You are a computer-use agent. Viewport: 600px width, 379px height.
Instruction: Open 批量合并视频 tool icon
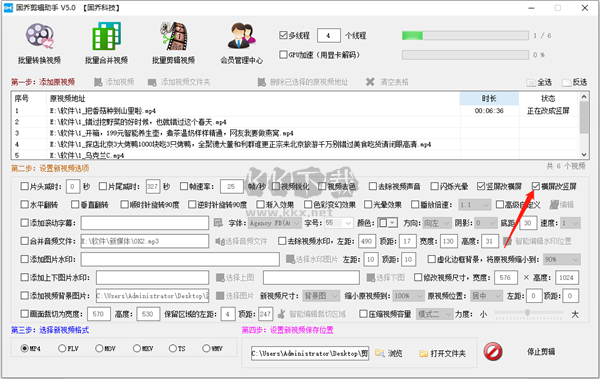click(106, 36)
